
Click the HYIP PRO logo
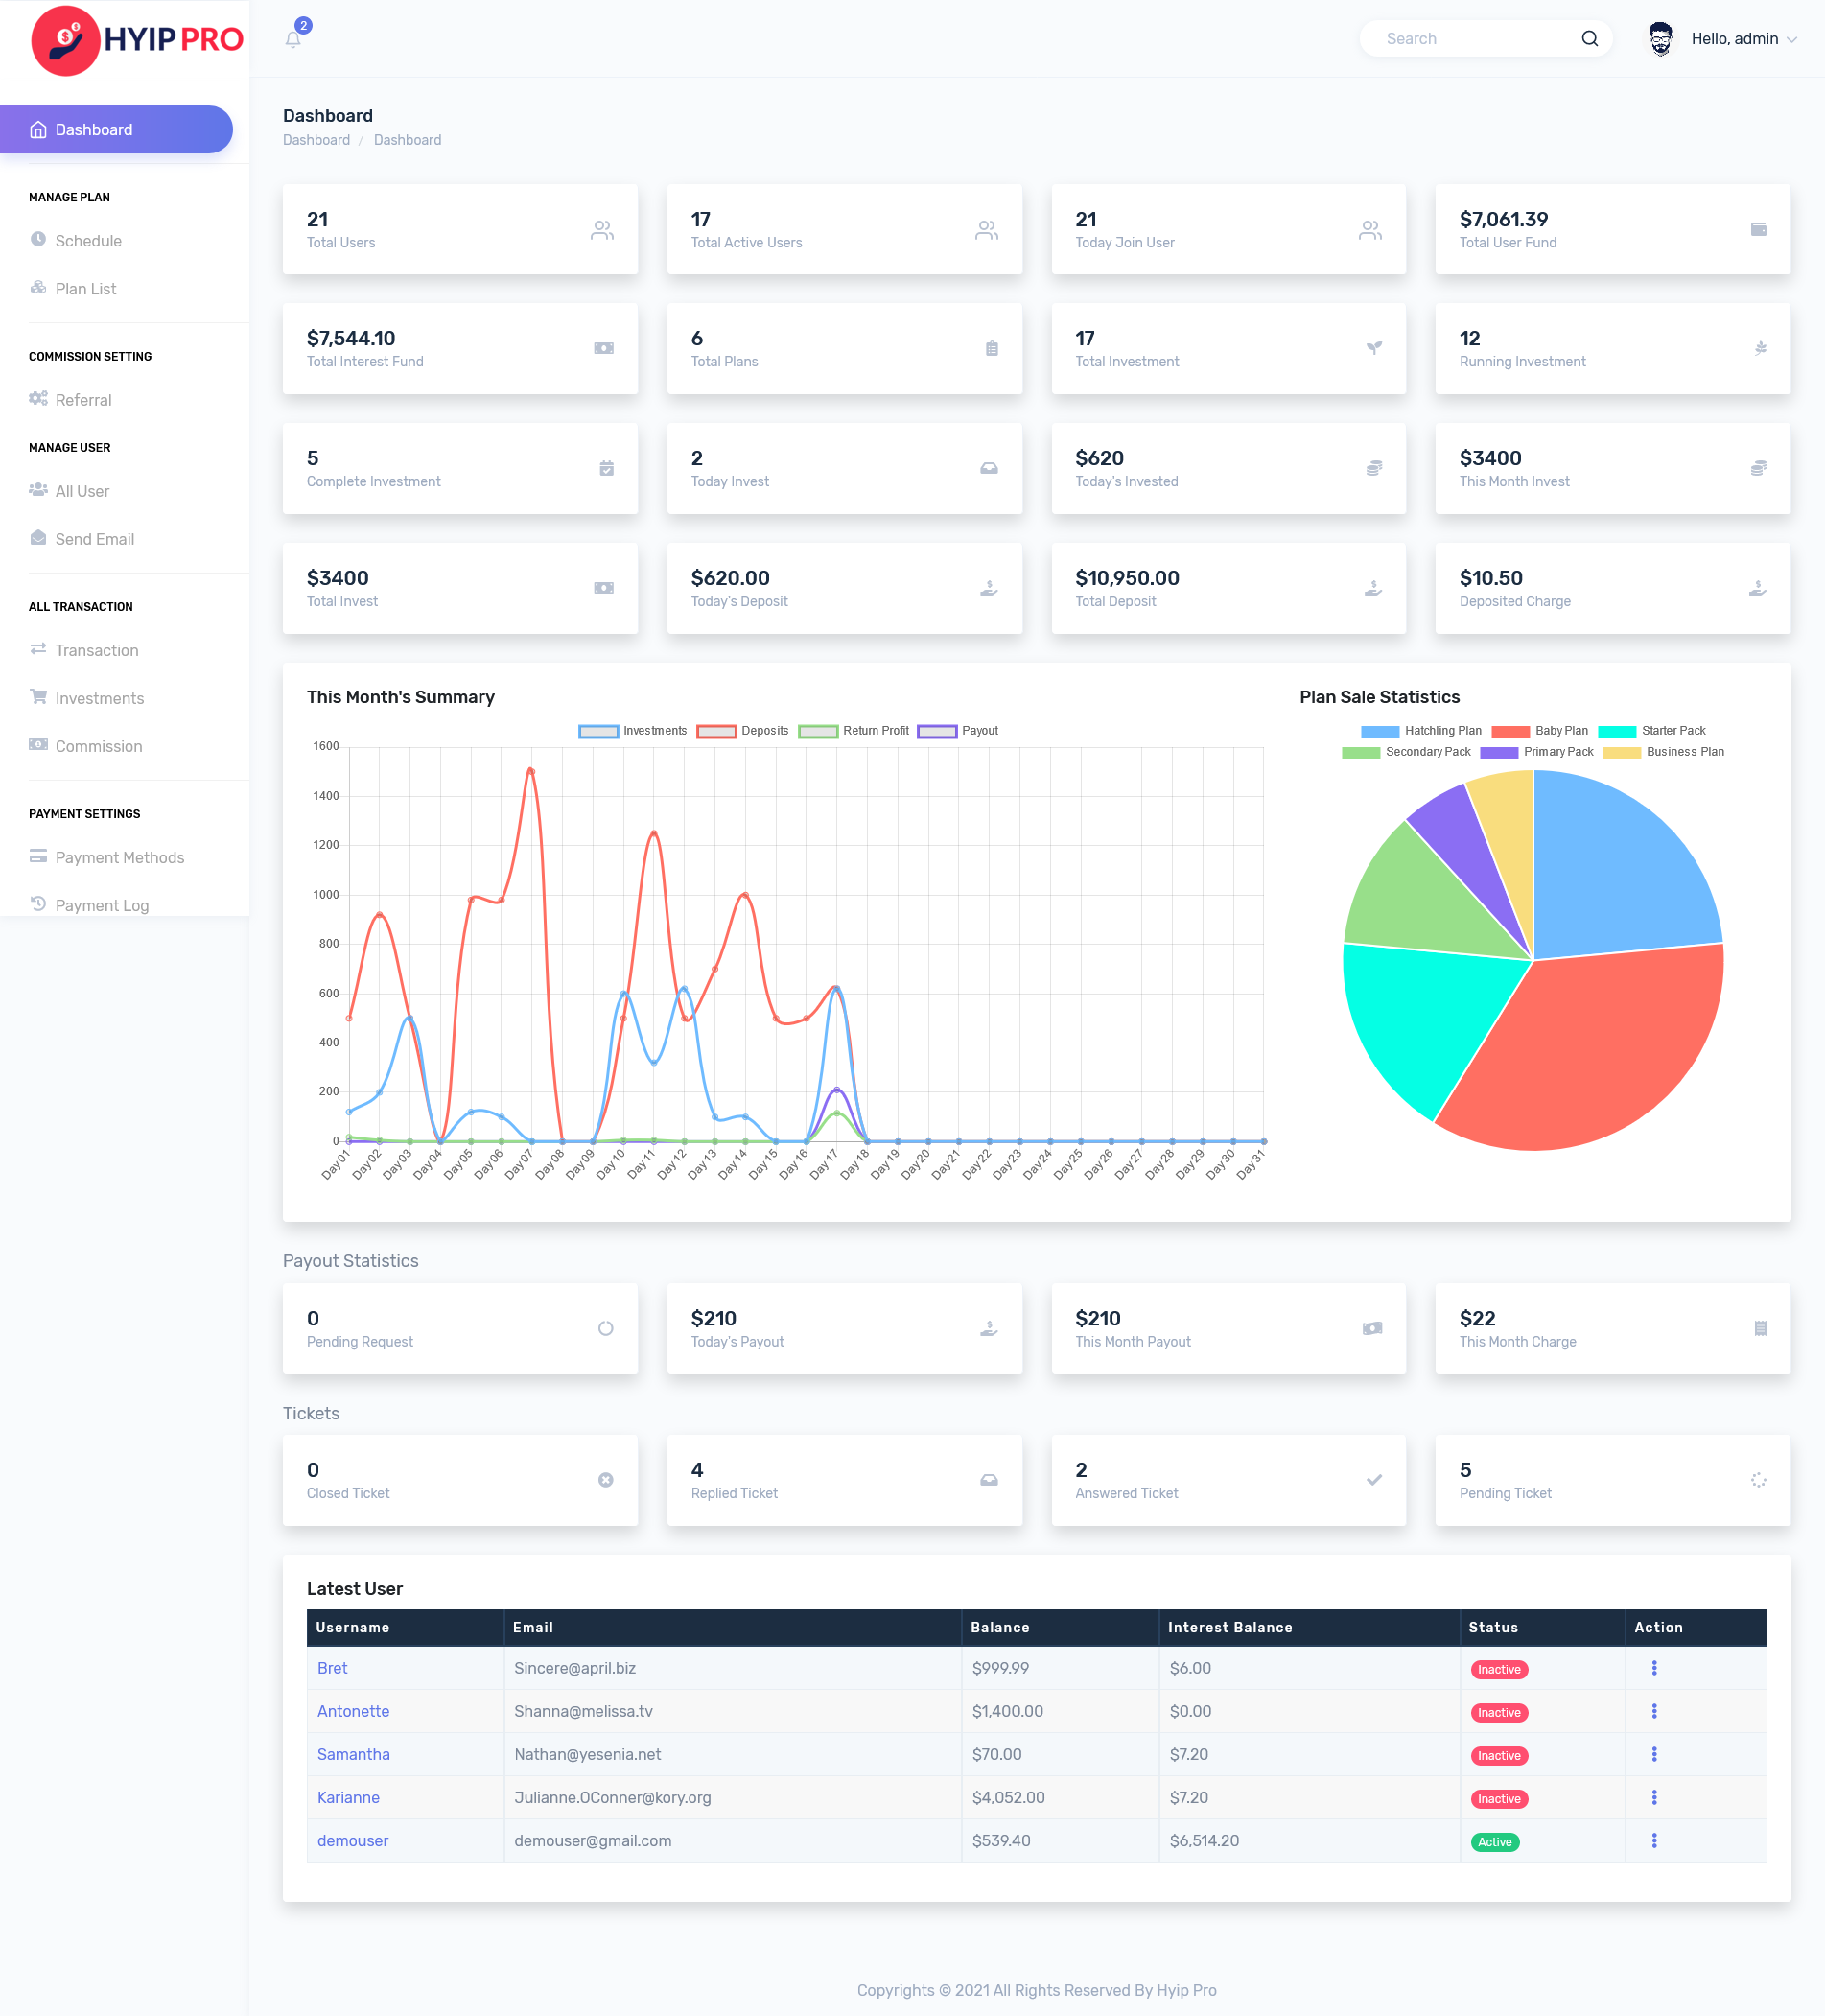pyautogui.click(x=137, y=40)
